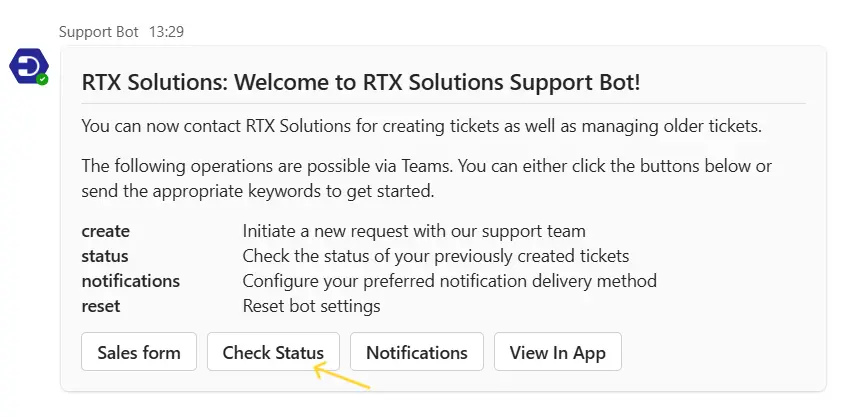Viewport: 861px width, 417px height.
Task: Click the View In App button
Action: (557, 352)
